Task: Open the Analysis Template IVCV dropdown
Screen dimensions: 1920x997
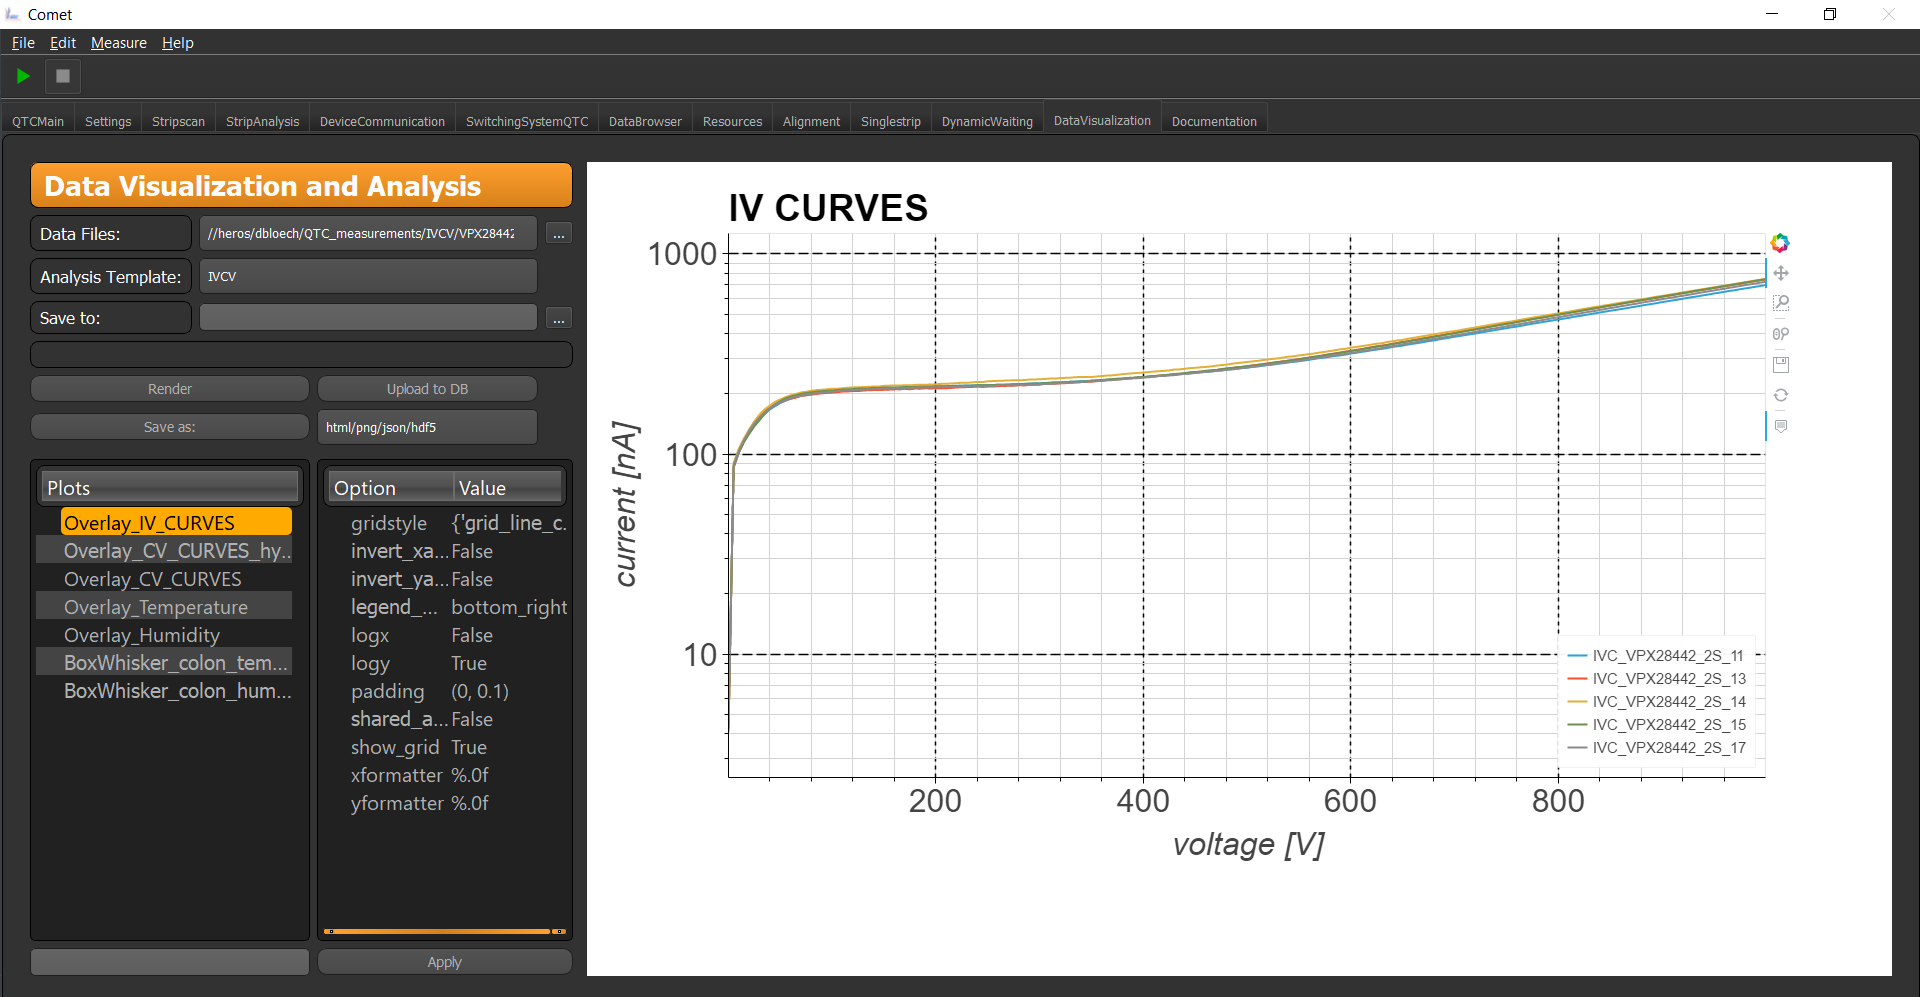Action: click(368, 276)
